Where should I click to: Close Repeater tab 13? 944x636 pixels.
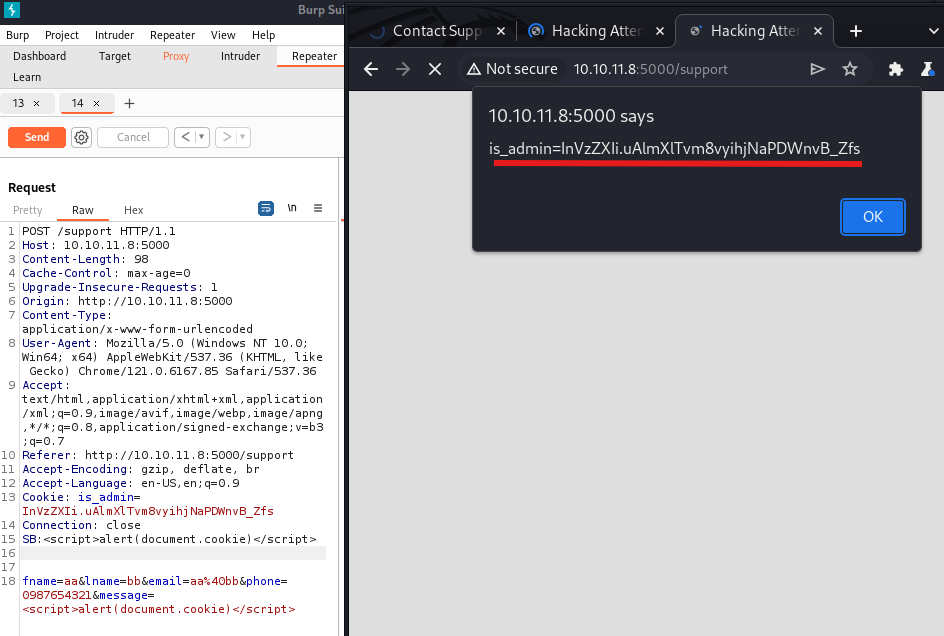[x=37, y=104]
